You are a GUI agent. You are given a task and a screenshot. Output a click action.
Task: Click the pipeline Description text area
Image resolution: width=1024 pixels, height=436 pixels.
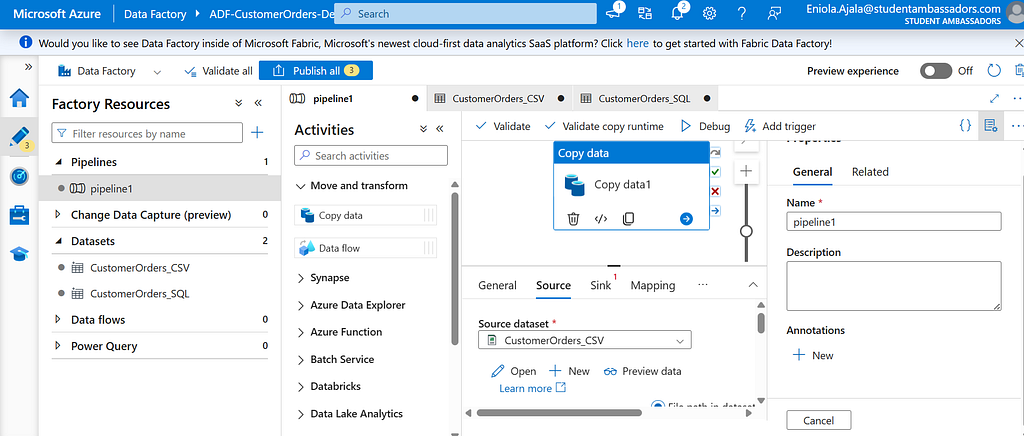coord(893,285)
